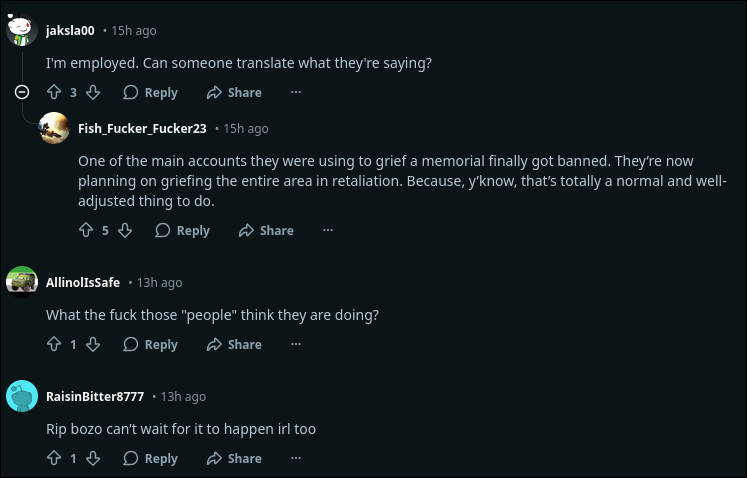The height and width of the screenshot is (478, 747).
Task: Share AllinolIsSafe's comment
Action: click(234, 344)
